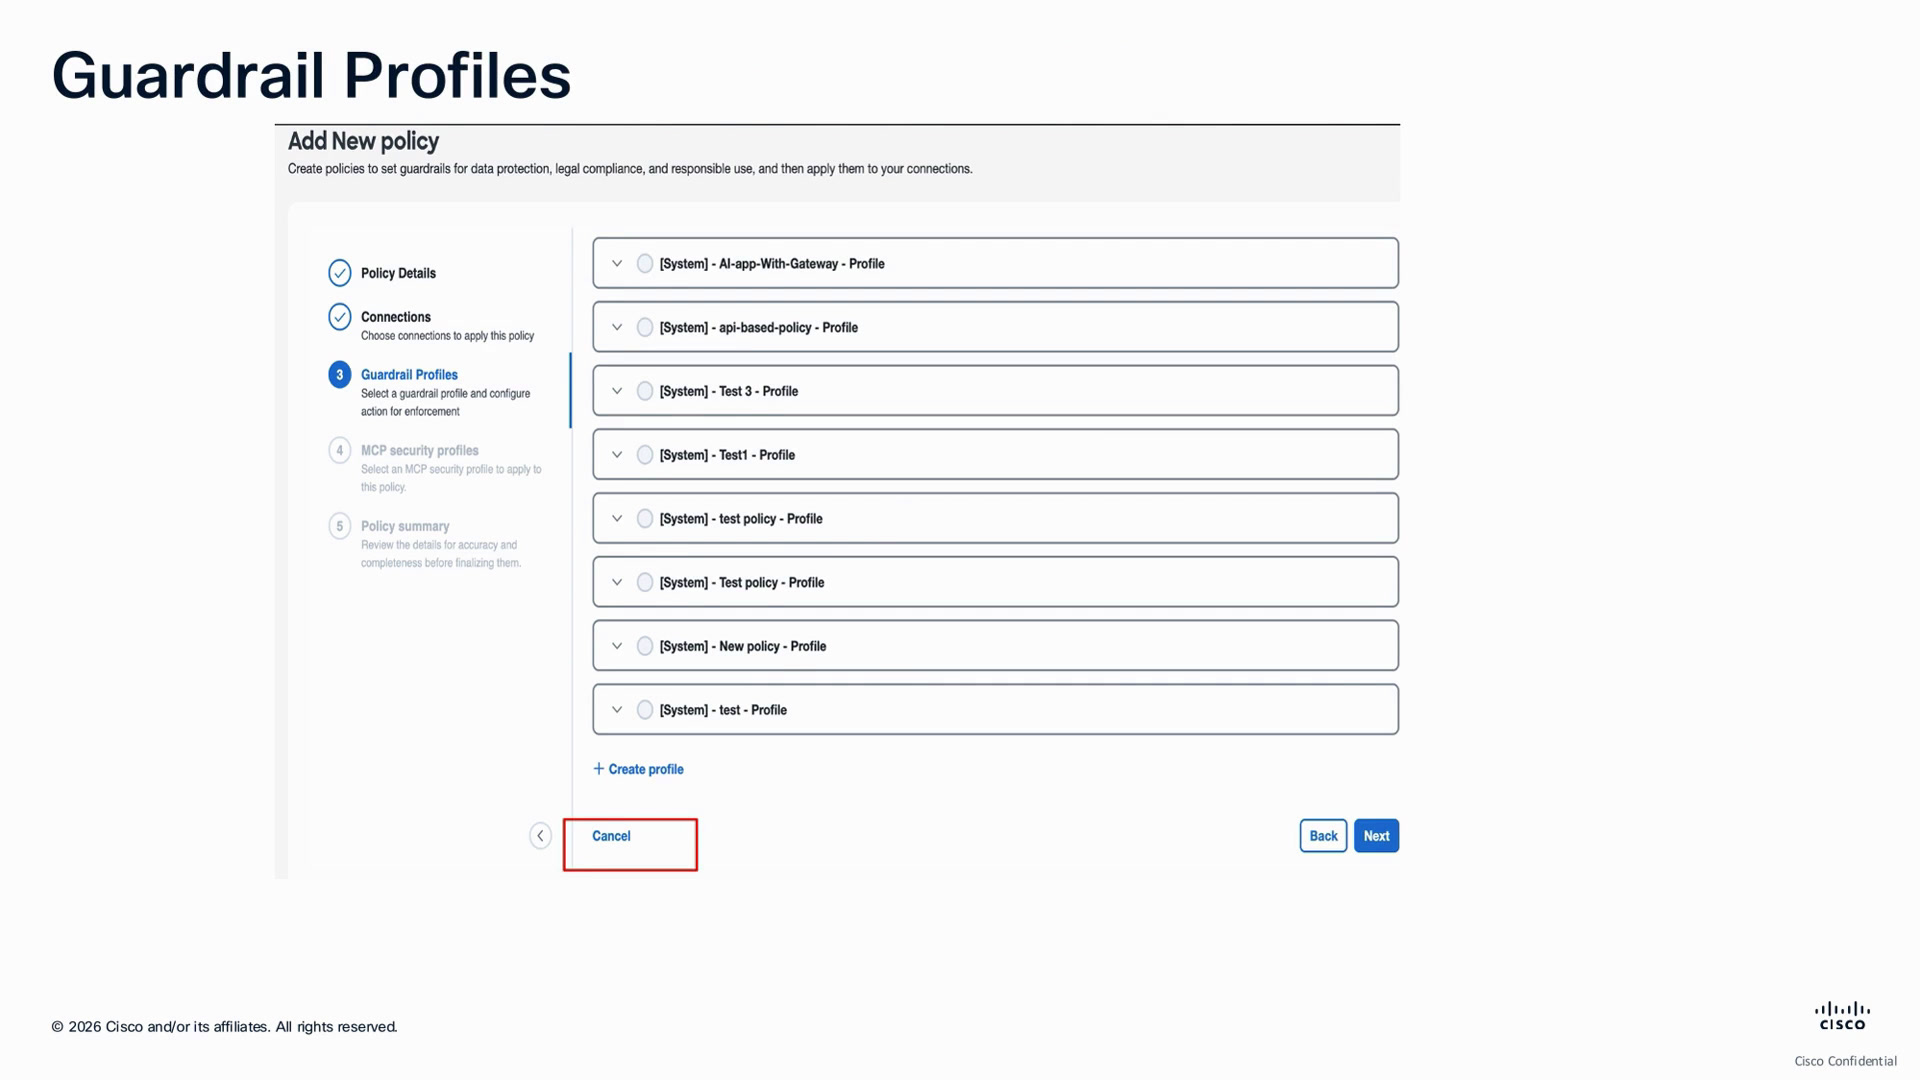Collapse the steps sidebar with the arrow icon
Viewport: 1920px width, 1080px height.
540,836
